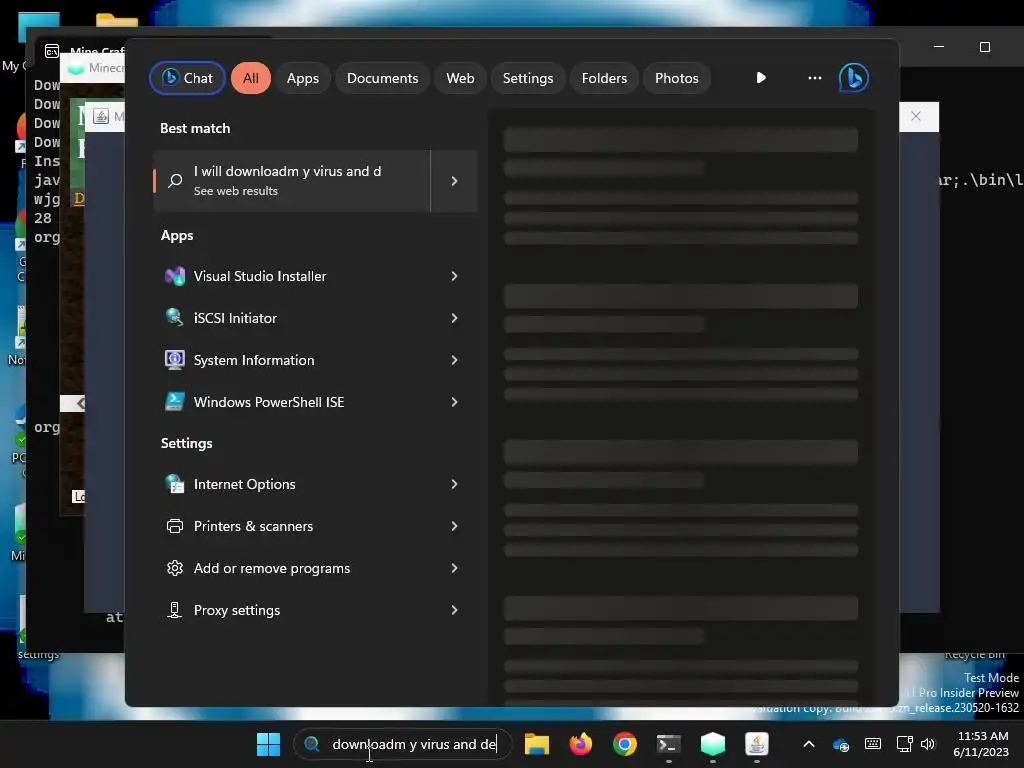Open the Terminal taskbar icon
The height and width of the screenshot is (768, 1024).
point(669,744)
